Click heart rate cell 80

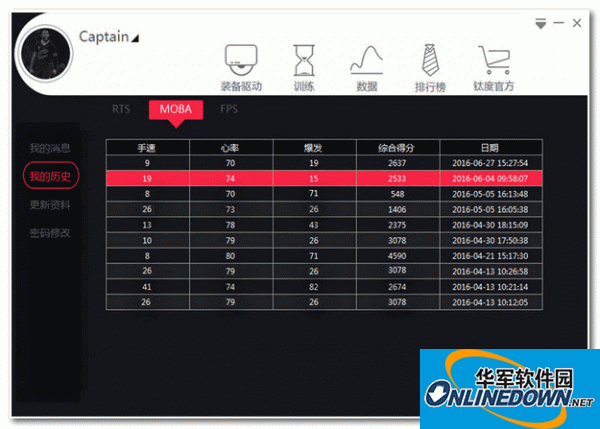pyautogui.click(x=231, y=256)
